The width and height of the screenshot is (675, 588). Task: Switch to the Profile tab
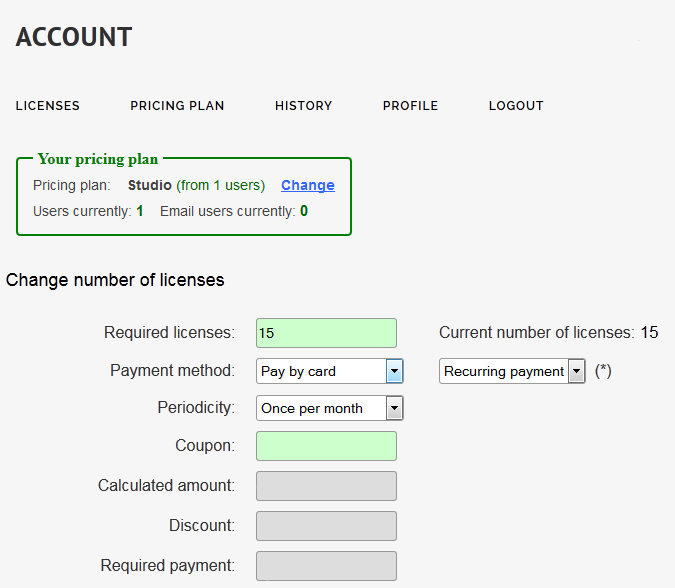coord(410,105)
